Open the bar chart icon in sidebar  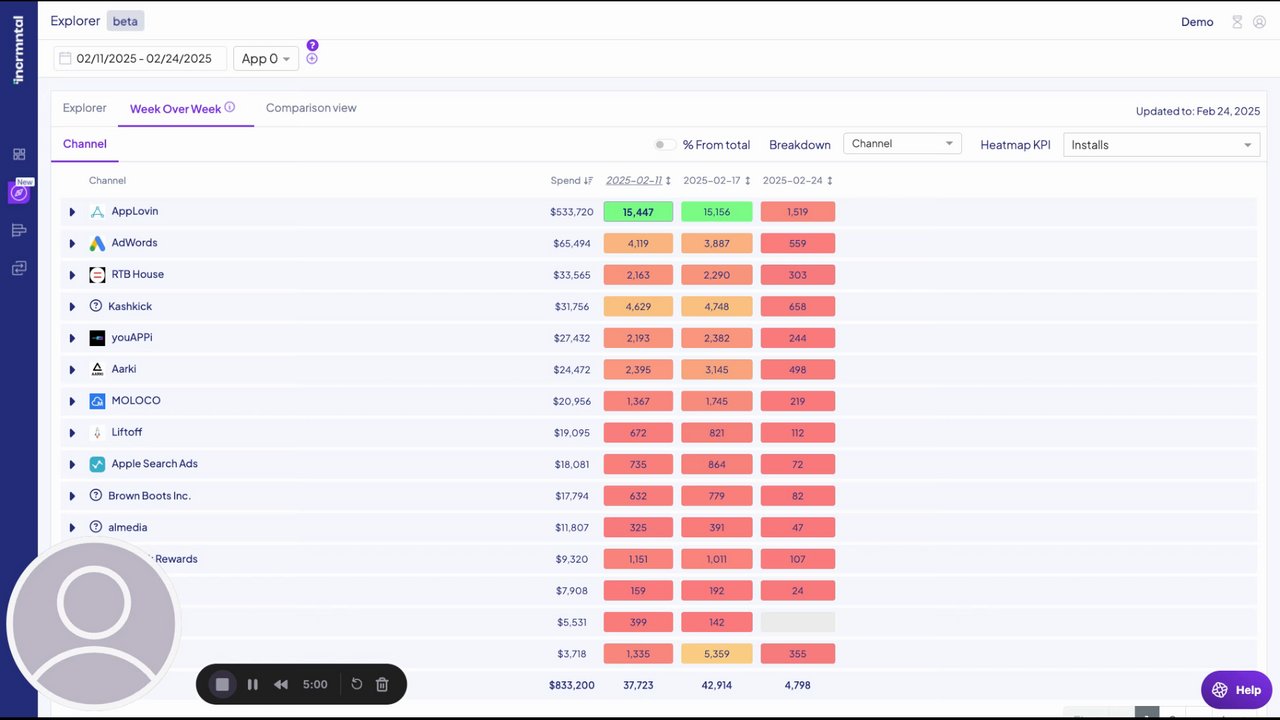[x=19, y=231]
